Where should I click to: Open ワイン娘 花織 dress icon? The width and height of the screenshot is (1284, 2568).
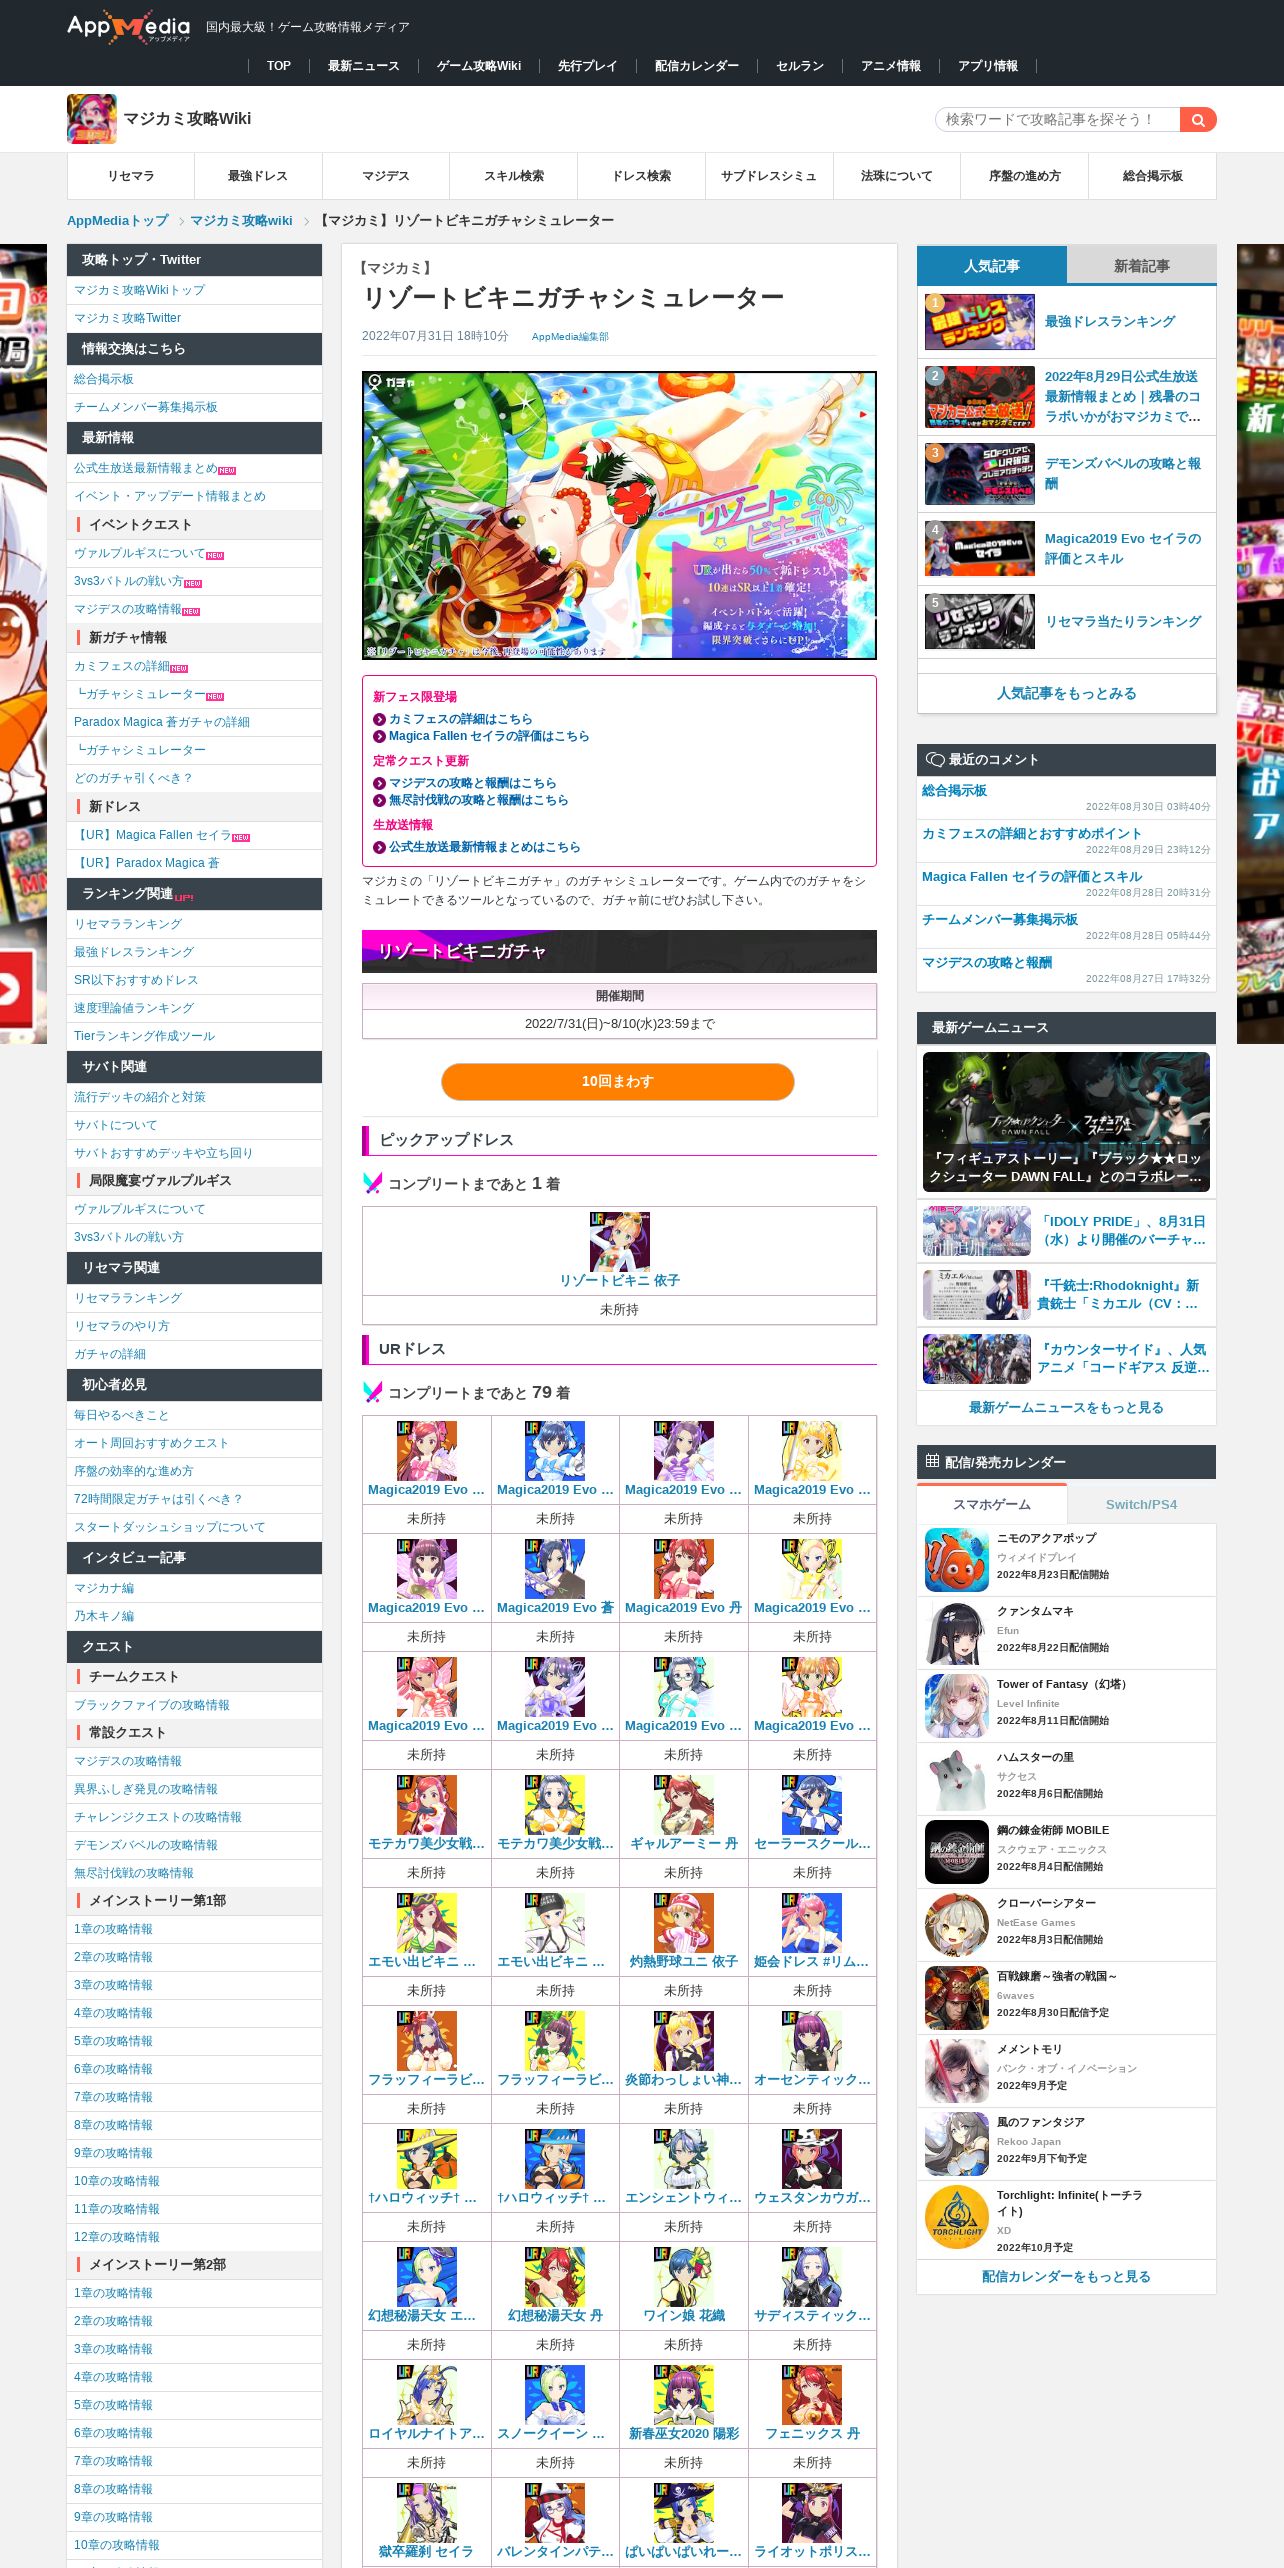click(684, 2276)
